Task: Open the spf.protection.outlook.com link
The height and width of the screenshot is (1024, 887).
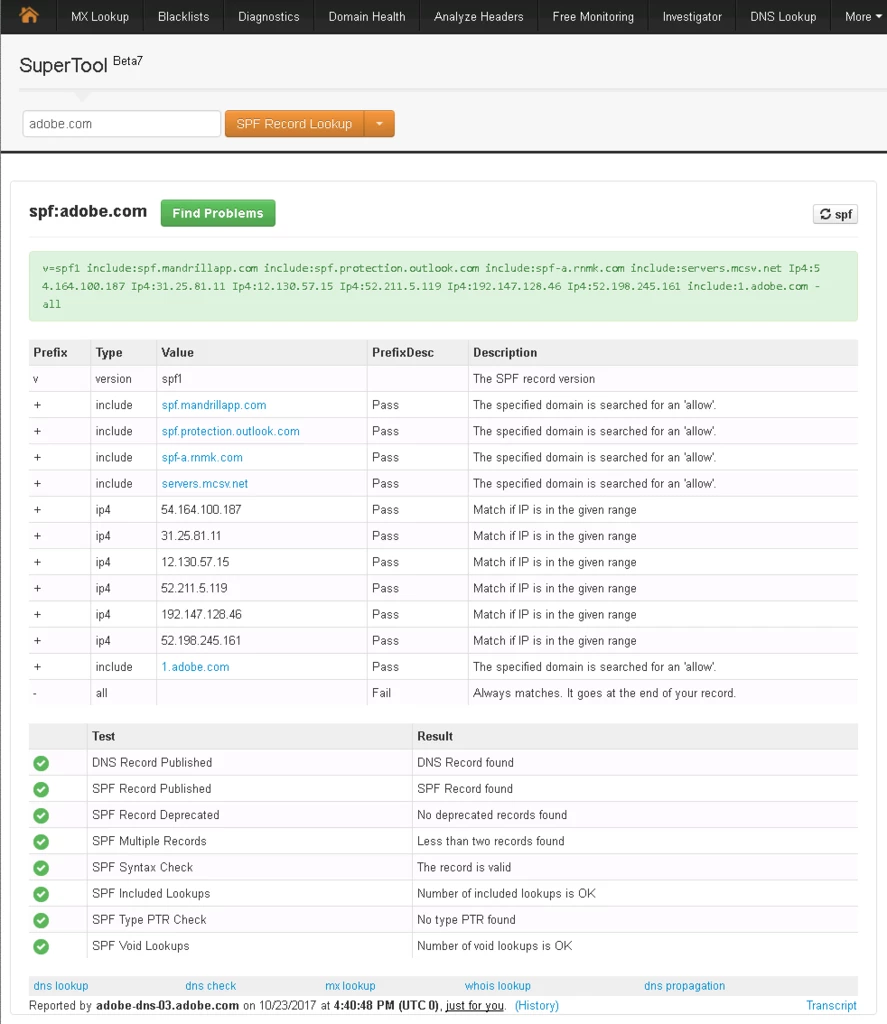Action: (231, 431)
